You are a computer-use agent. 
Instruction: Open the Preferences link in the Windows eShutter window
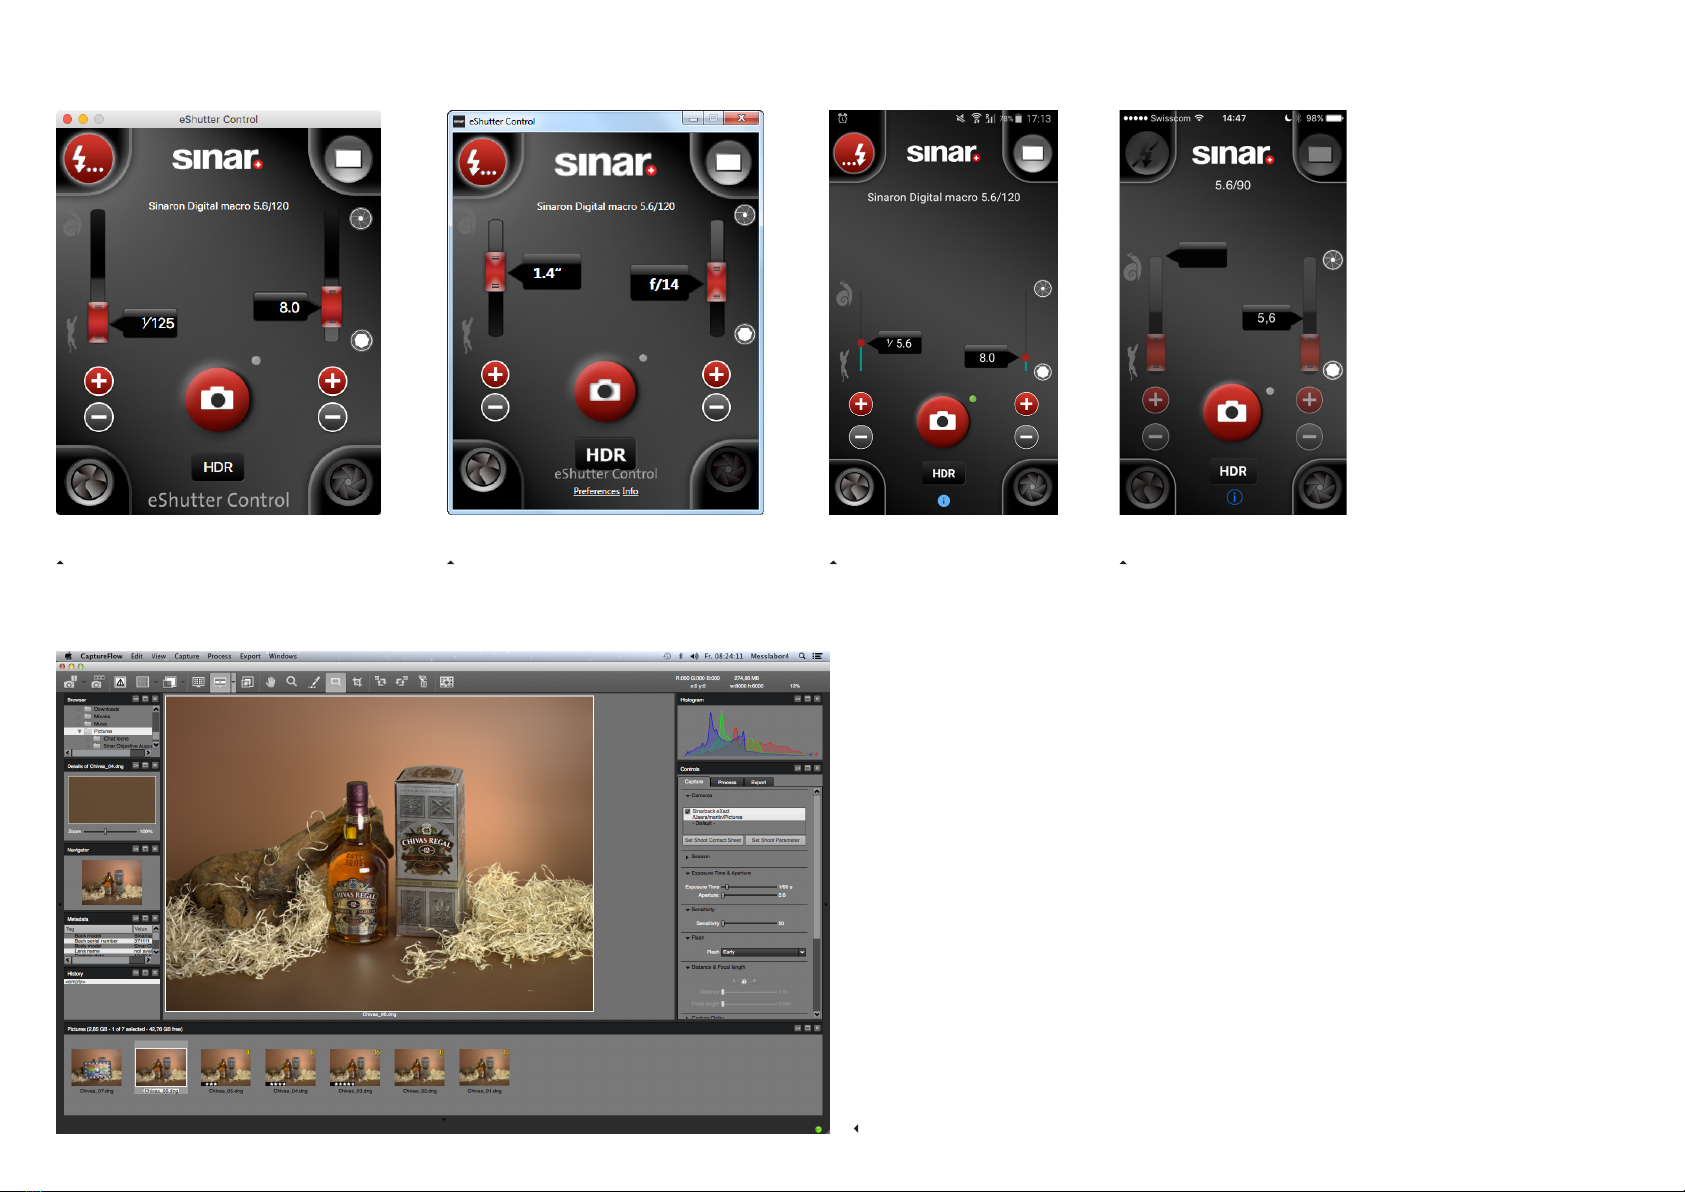(x=596, y=491)
